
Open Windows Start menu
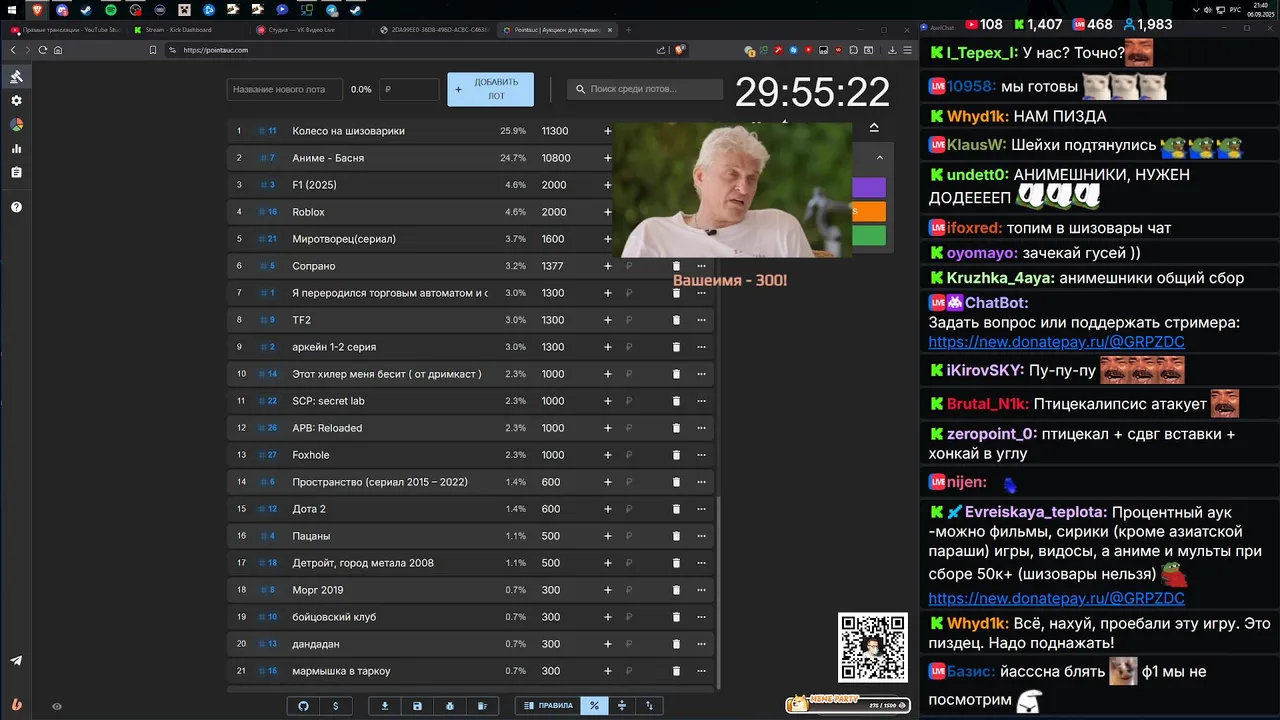point(14,10)
